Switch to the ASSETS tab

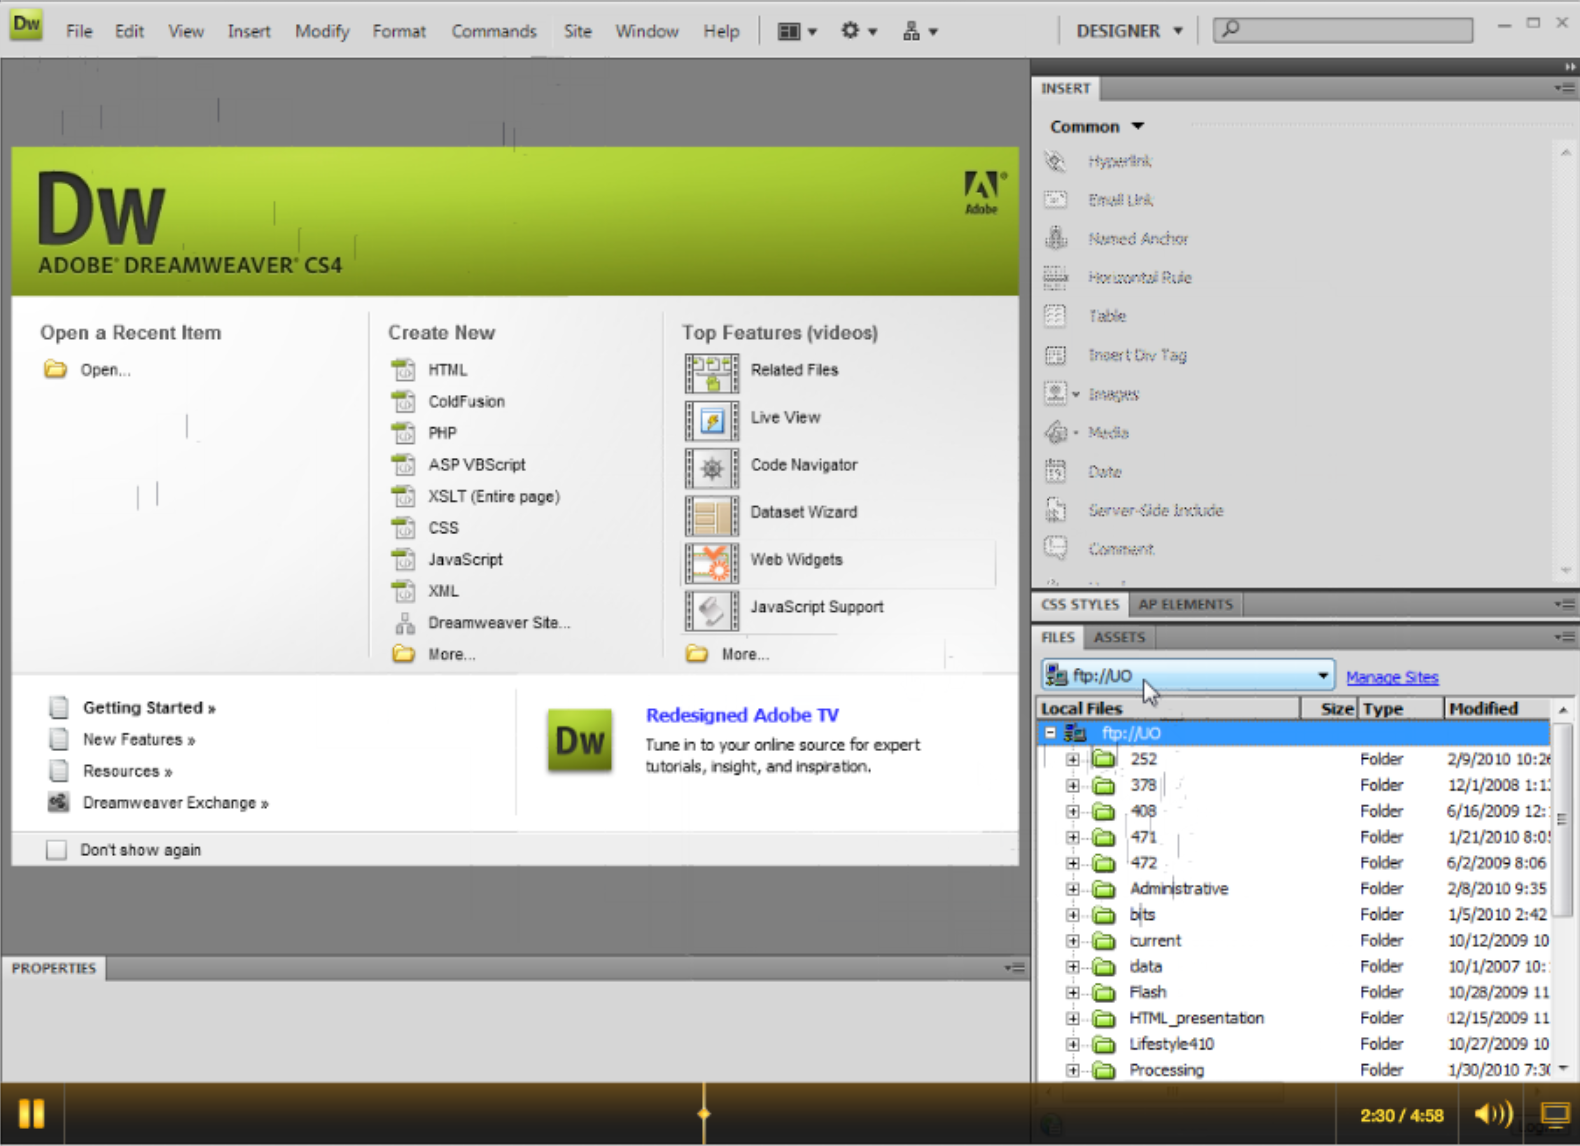(x=1119, y=637)
